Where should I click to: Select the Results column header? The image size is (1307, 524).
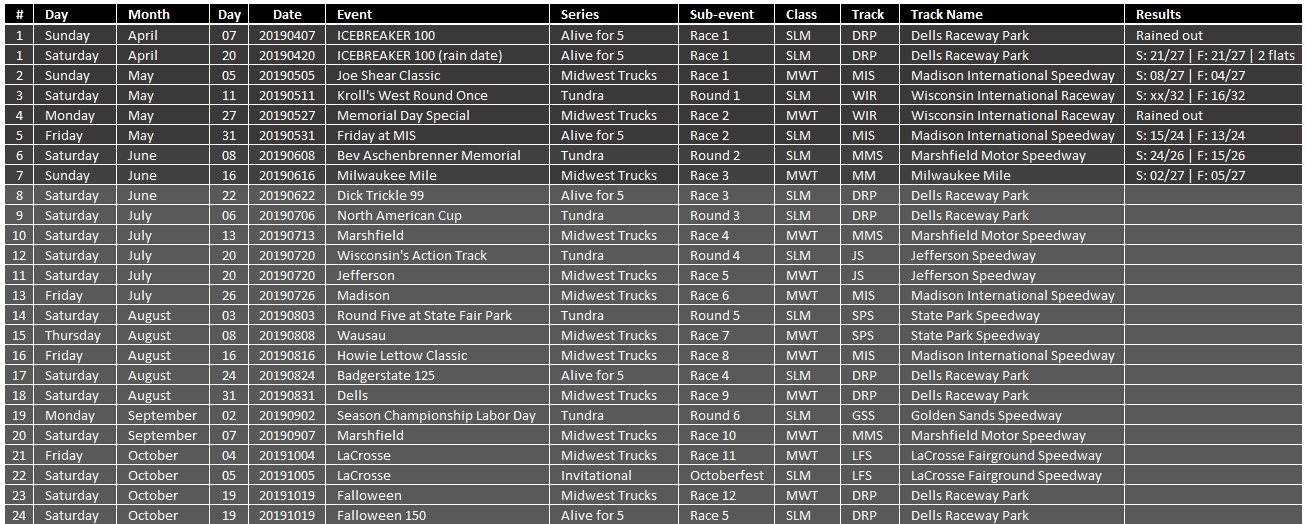coord(1217,15)
